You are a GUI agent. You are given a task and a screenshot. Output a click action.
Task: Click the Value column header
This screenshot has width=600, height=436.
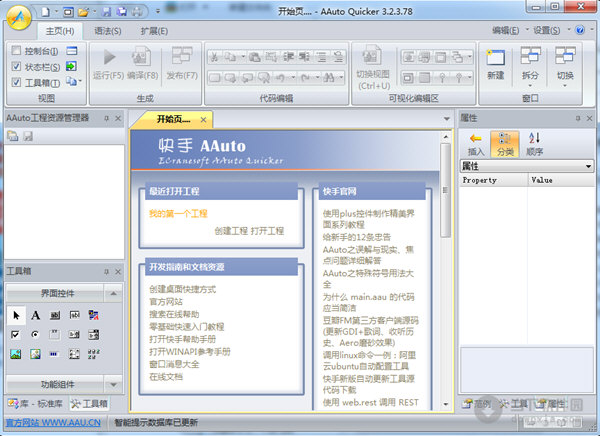[x=561, y=180]
